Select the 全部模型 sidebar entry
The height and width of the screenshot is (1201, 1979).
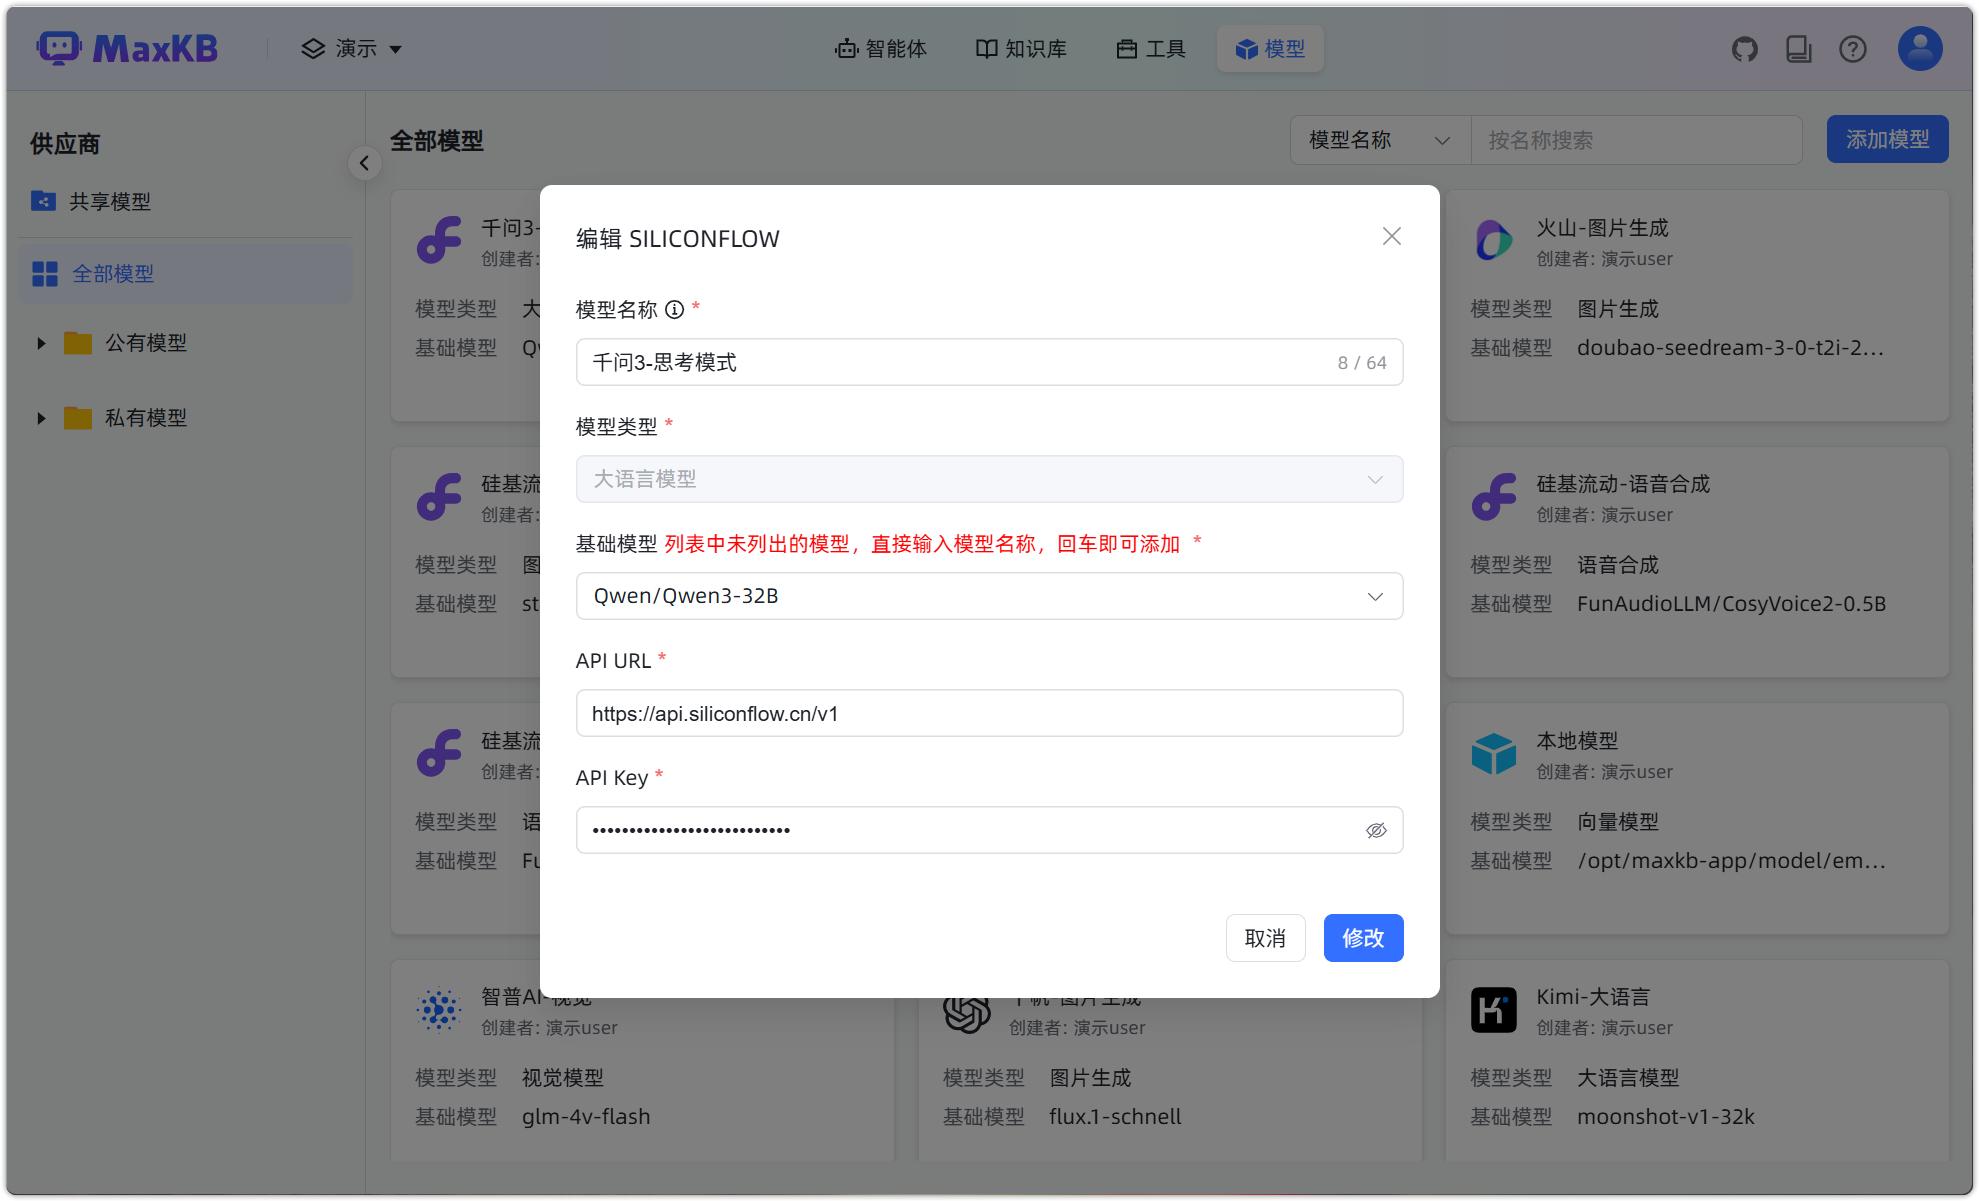coord(114,273)
